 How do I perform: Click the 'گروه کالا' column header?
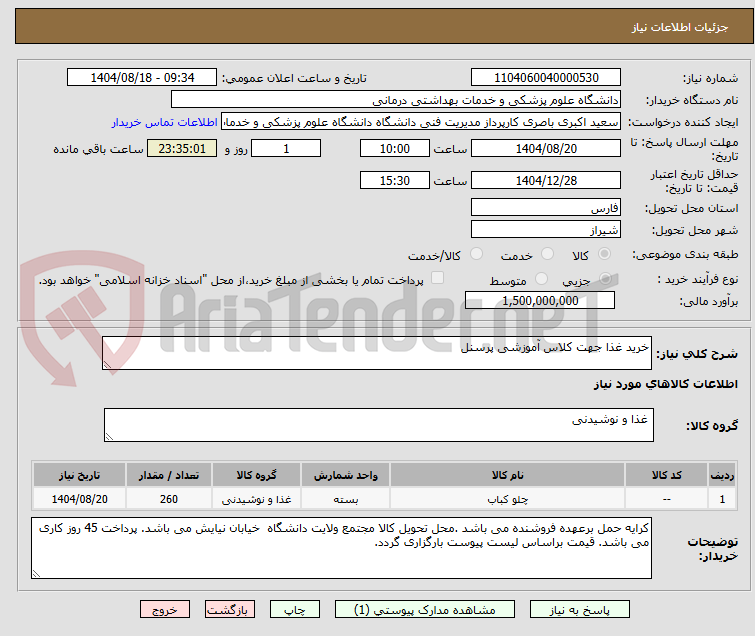[256, 475]
